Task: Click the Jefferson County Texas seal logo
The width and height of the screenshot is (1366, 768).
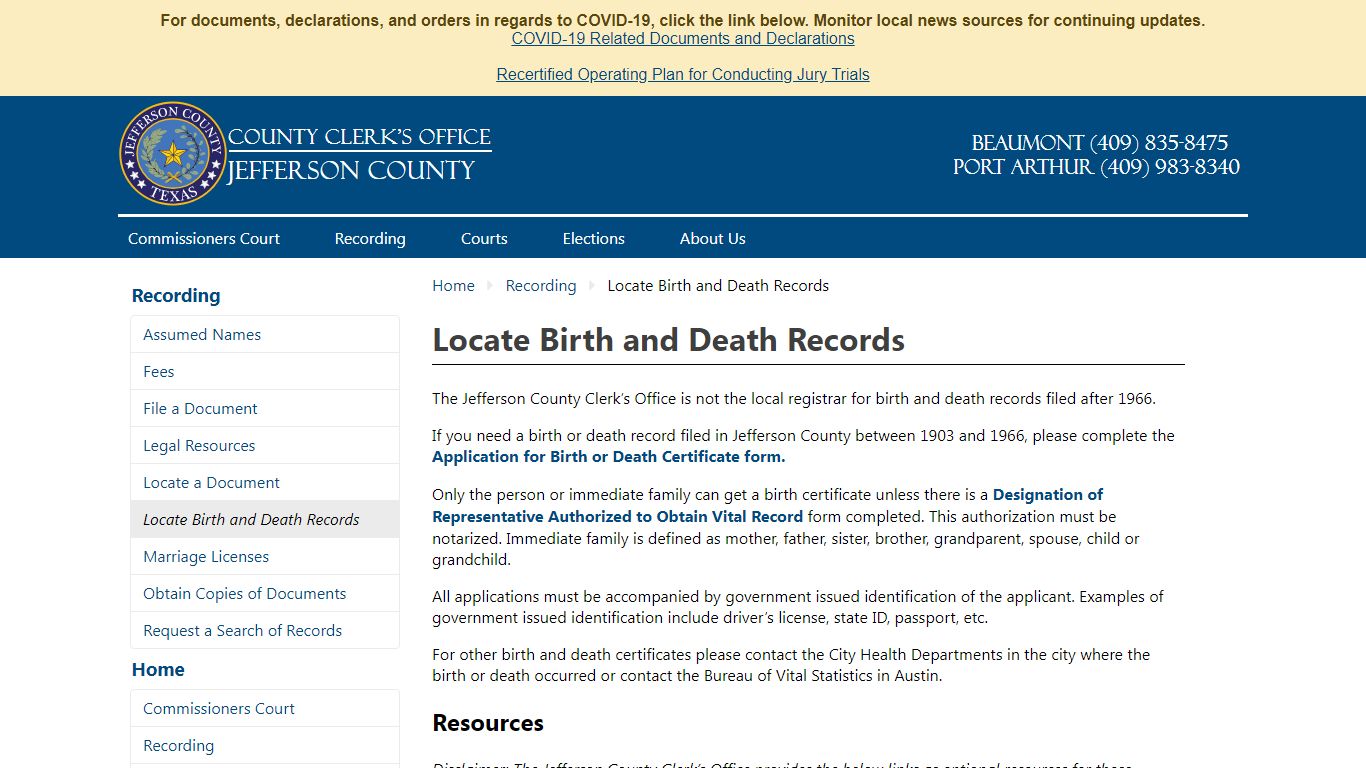Action: click(173, 154)
